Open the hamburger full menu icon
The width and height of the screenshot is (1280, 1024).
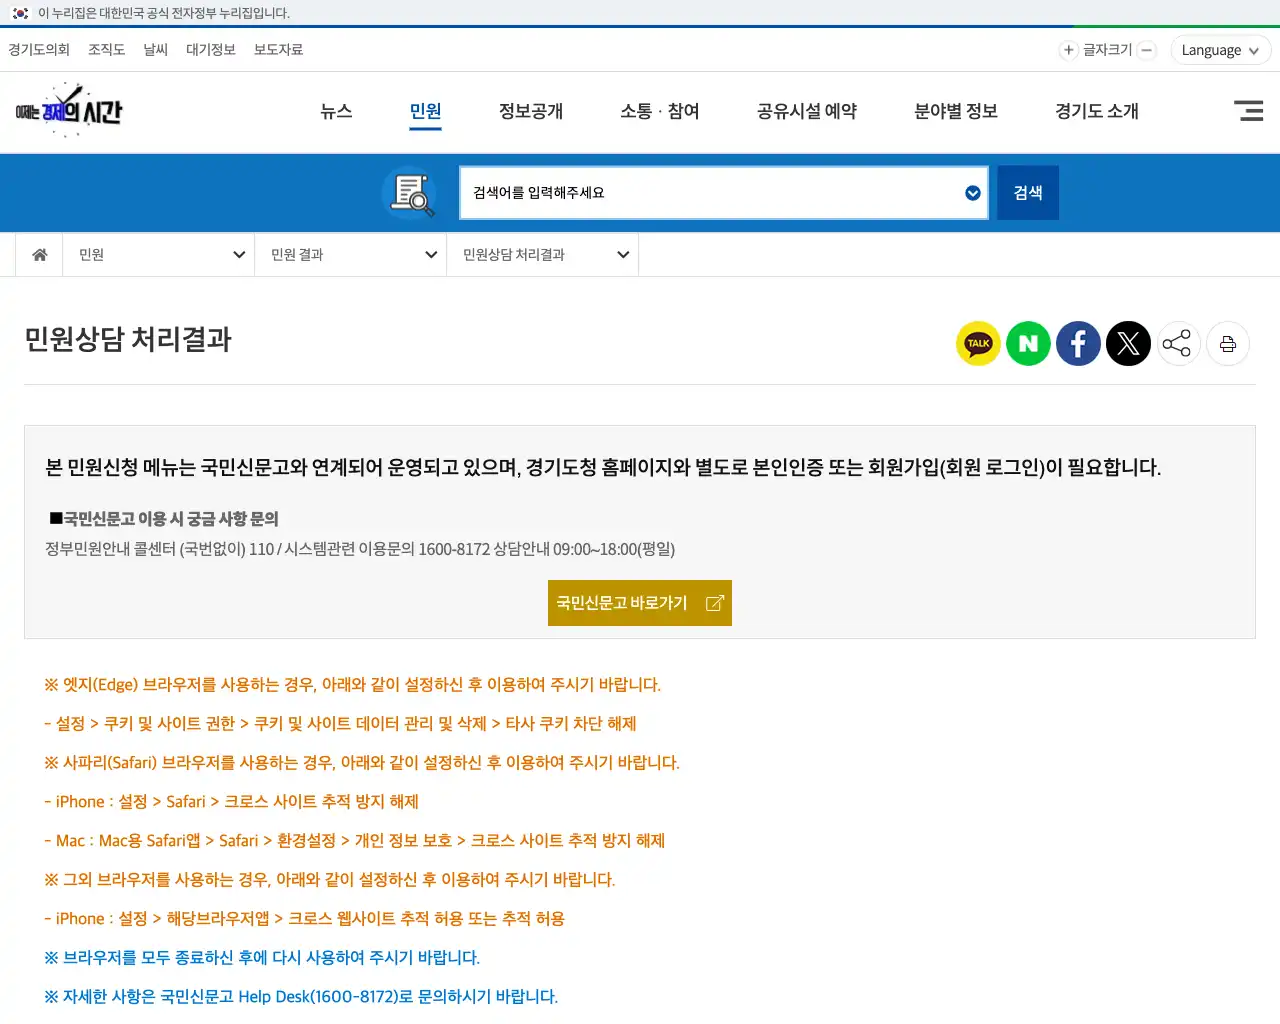click(1248, 111)
